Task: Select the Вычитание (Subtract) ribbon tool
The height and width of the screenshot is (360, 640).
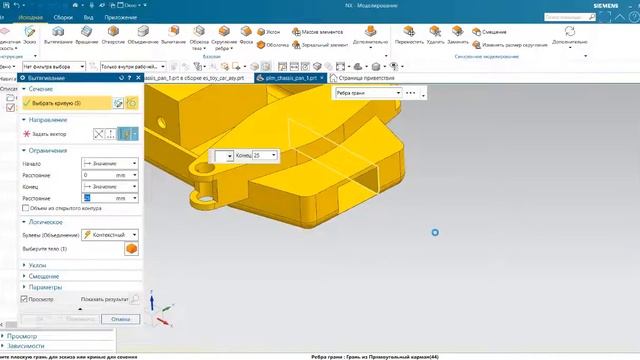Action: 173,35
